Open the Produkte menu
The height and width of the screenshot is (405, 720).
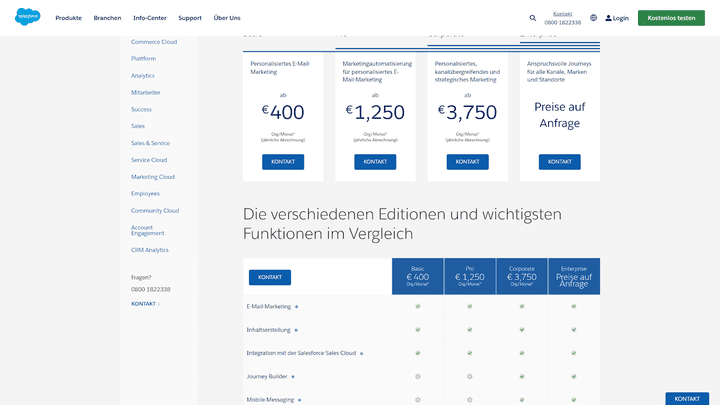68,18
